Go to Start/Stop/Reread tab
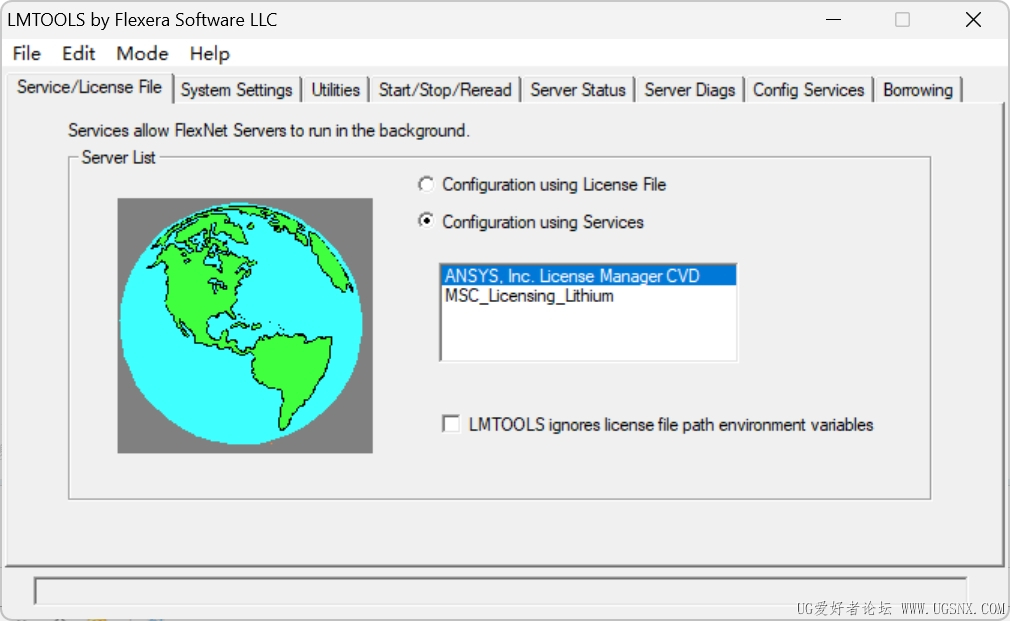This screenshot has height=621, width=1010. pos(445,90)
